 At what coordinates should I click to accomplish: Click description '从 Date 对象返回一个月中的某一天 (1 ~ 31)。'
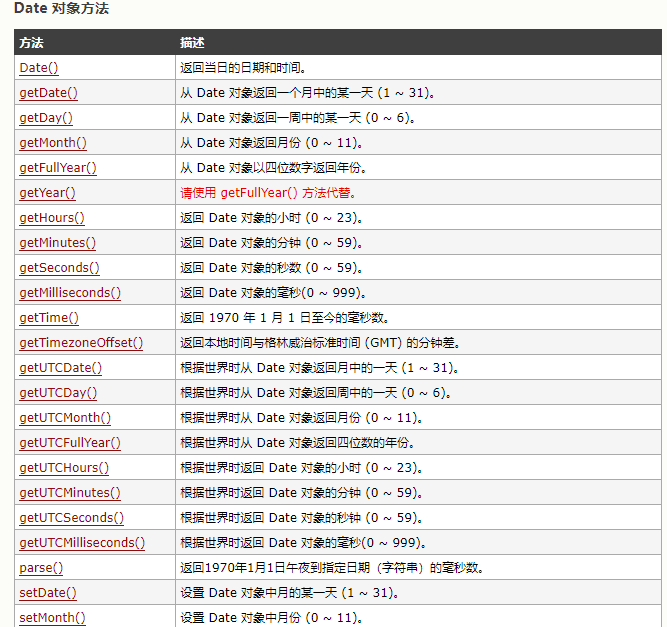click(x=308, y=93)
